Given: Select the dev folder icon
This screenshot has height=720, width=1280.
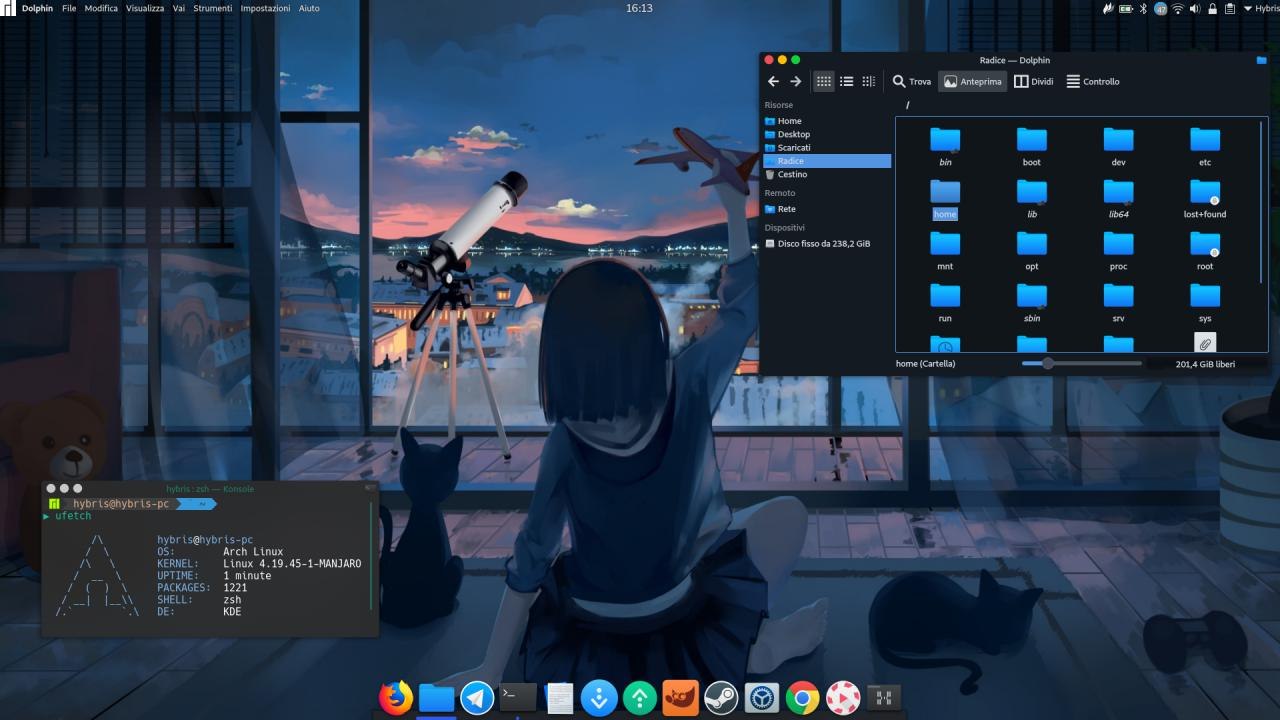Looking at the screenshot, I should point(1118,140).
